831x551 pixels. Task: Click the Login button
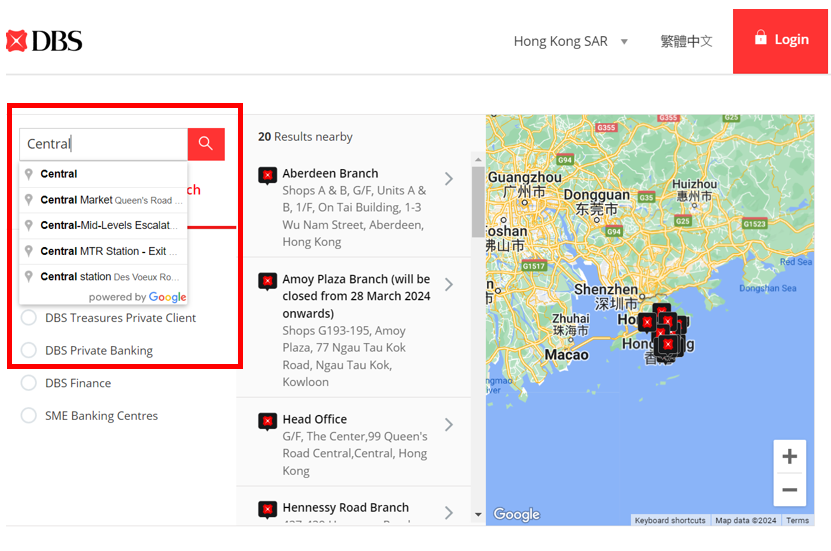(x=780, y=40)
